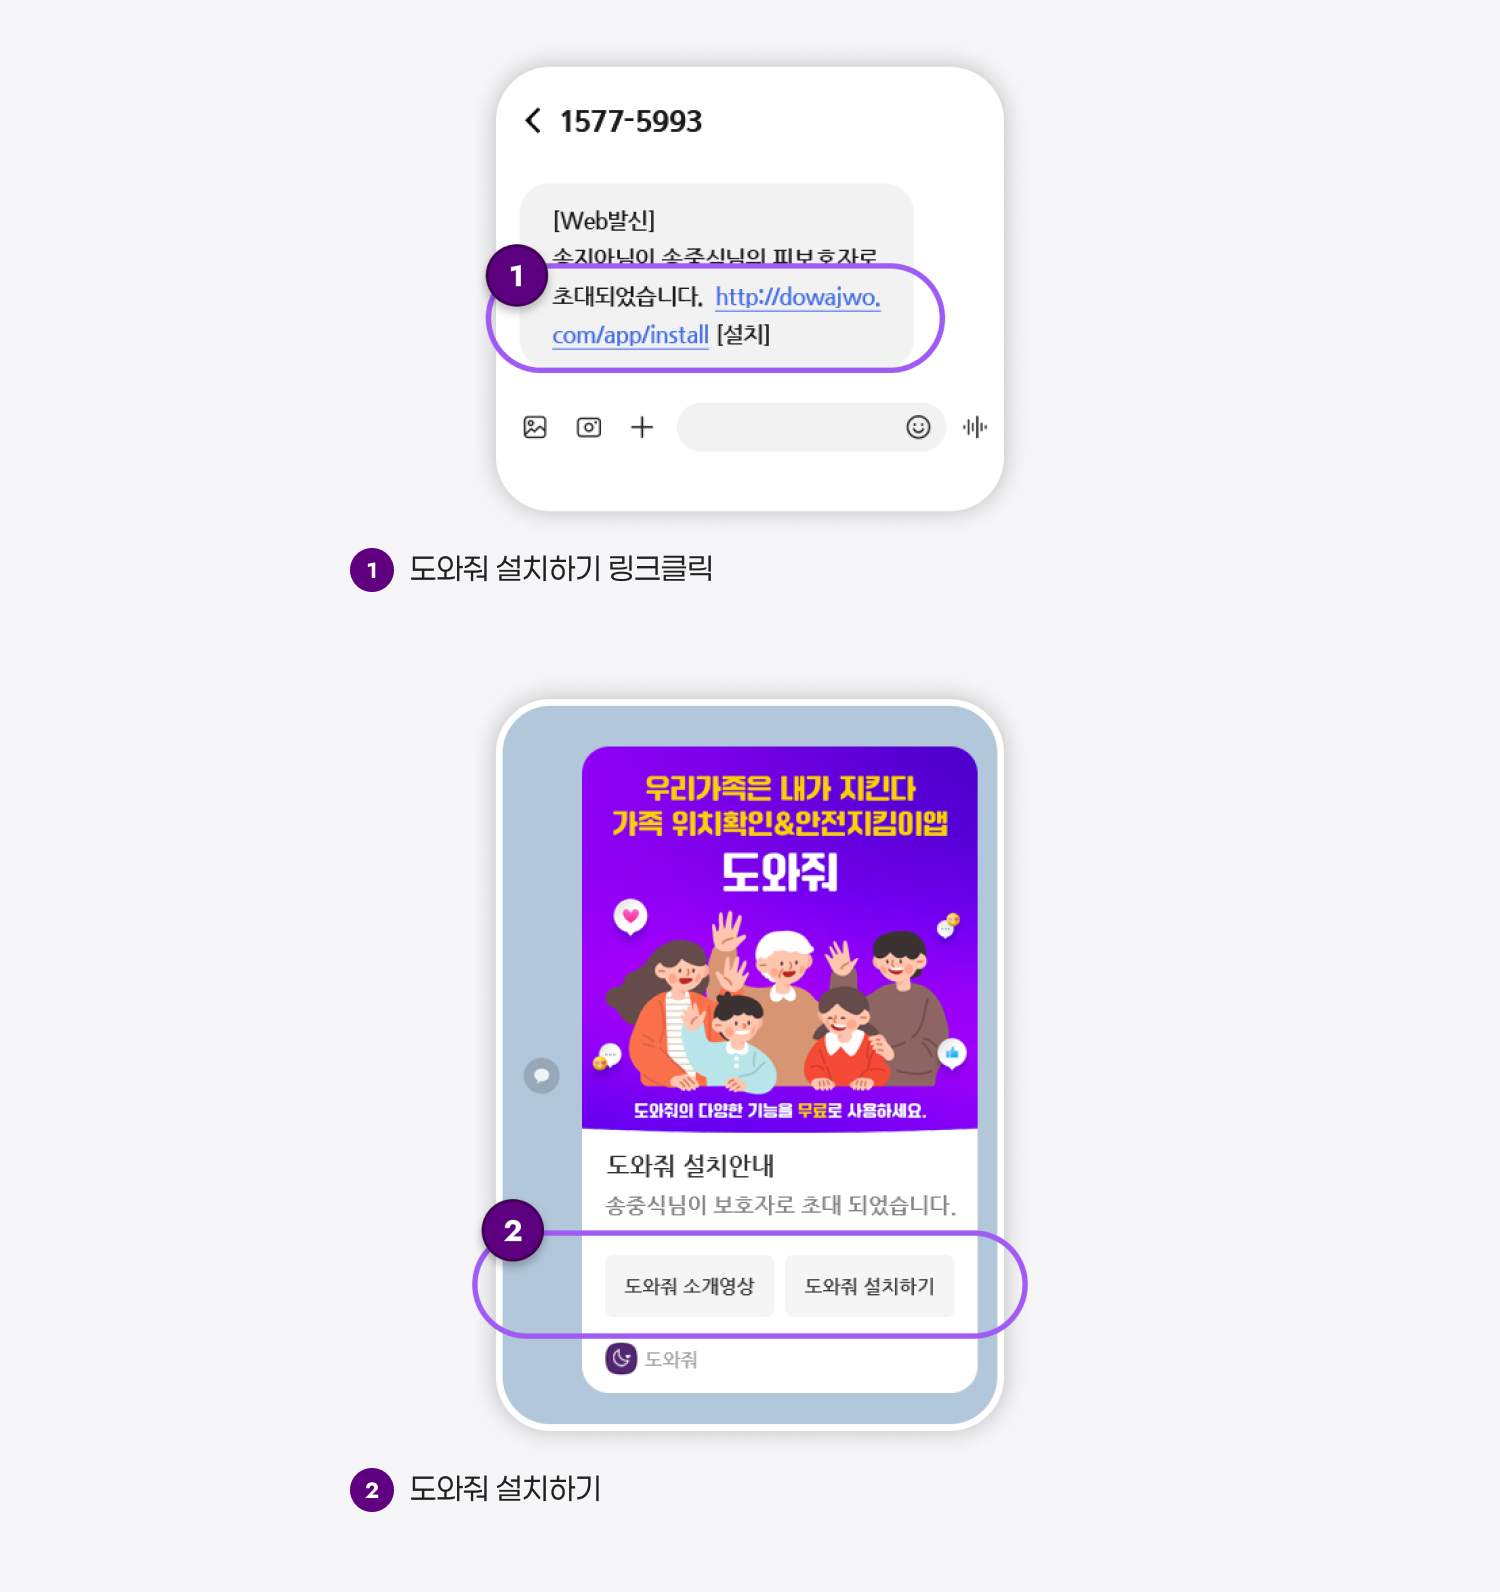Tap the 도와줘 설치하기 button
This screenshot has width=1500, height=1592.
click(x=870, y=1286)
